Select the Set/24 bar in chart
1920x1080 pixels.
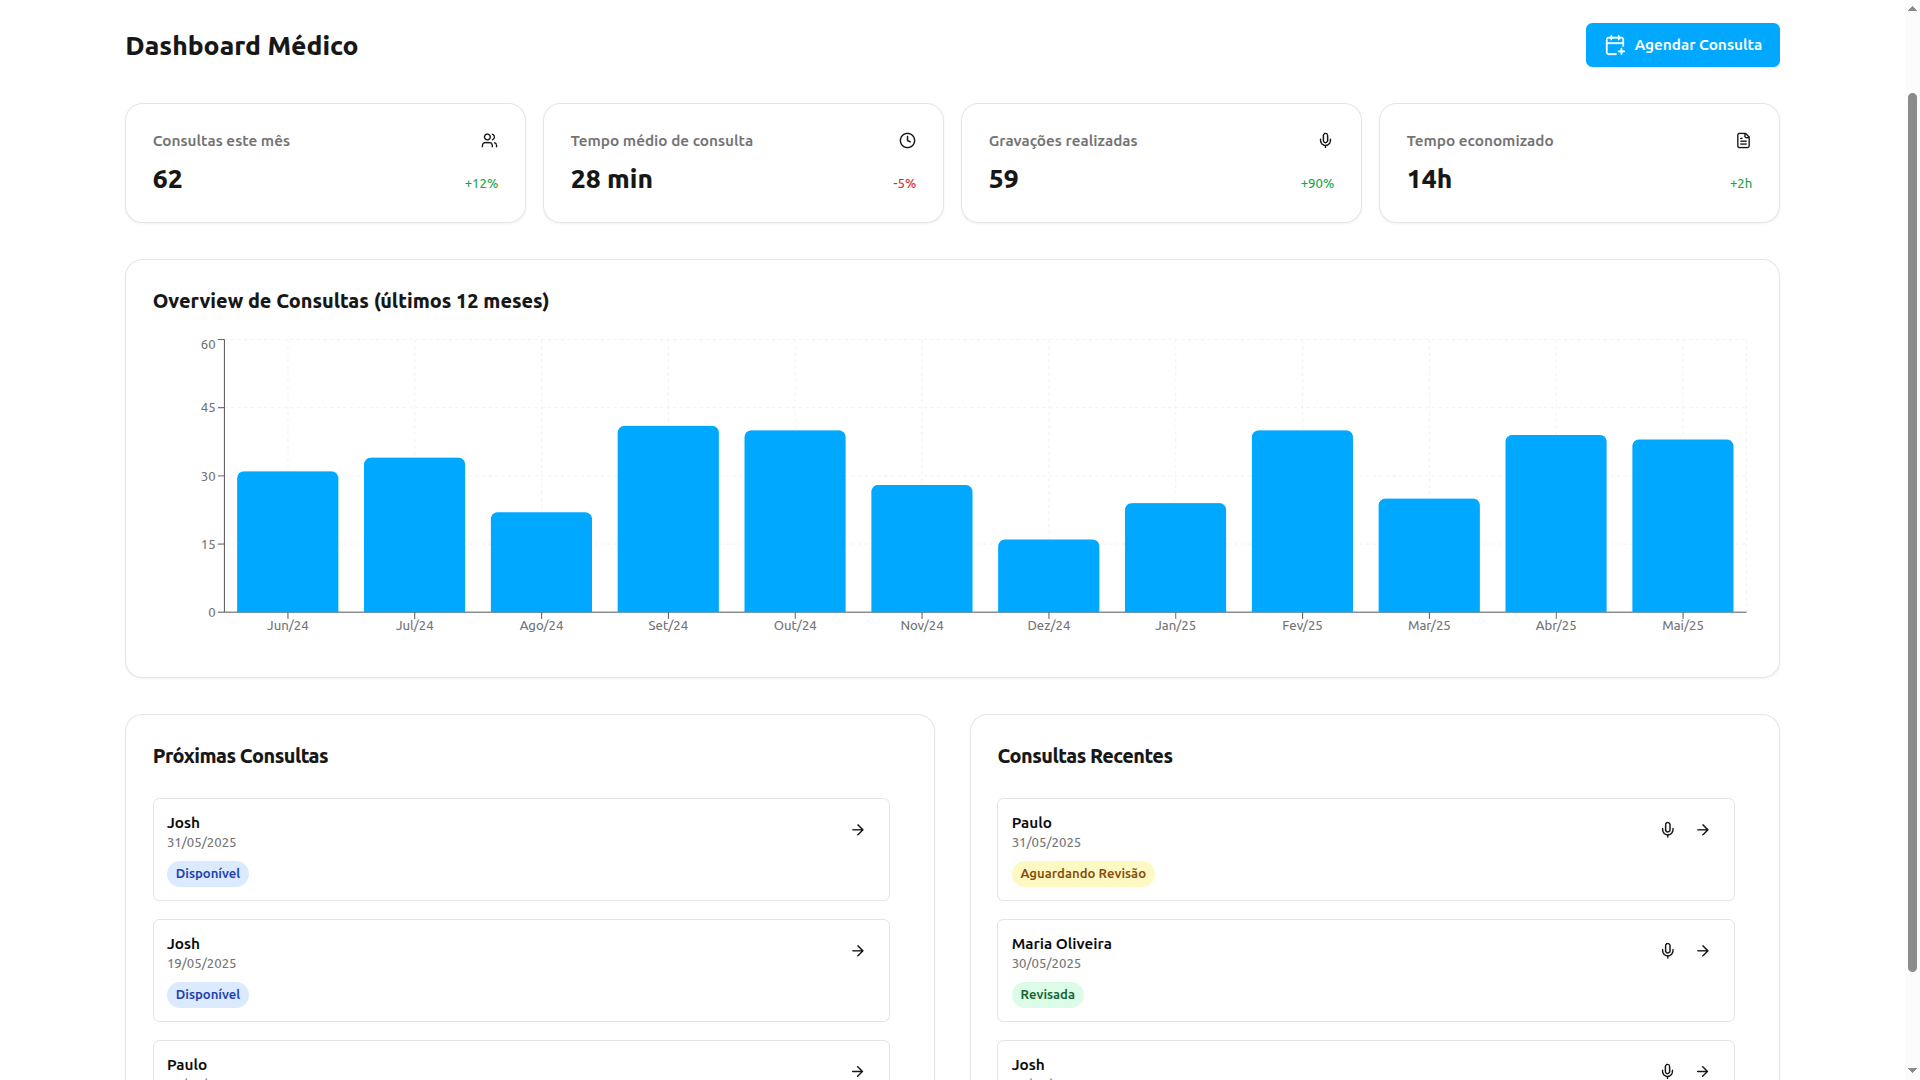click(668, 519)
